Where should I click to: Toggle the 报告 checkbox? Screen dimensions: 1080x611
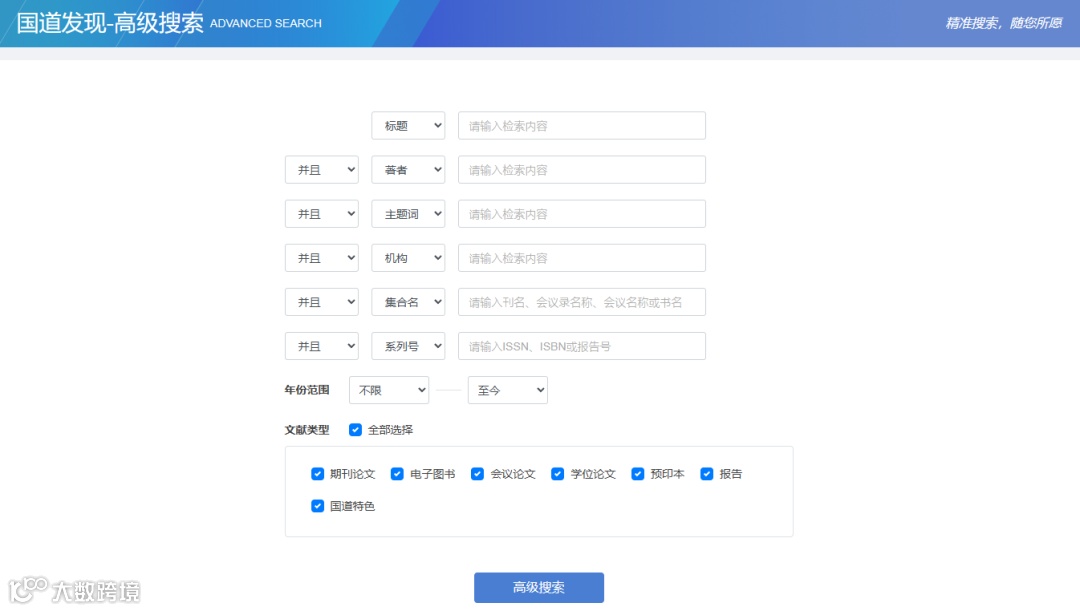point(707,474)
